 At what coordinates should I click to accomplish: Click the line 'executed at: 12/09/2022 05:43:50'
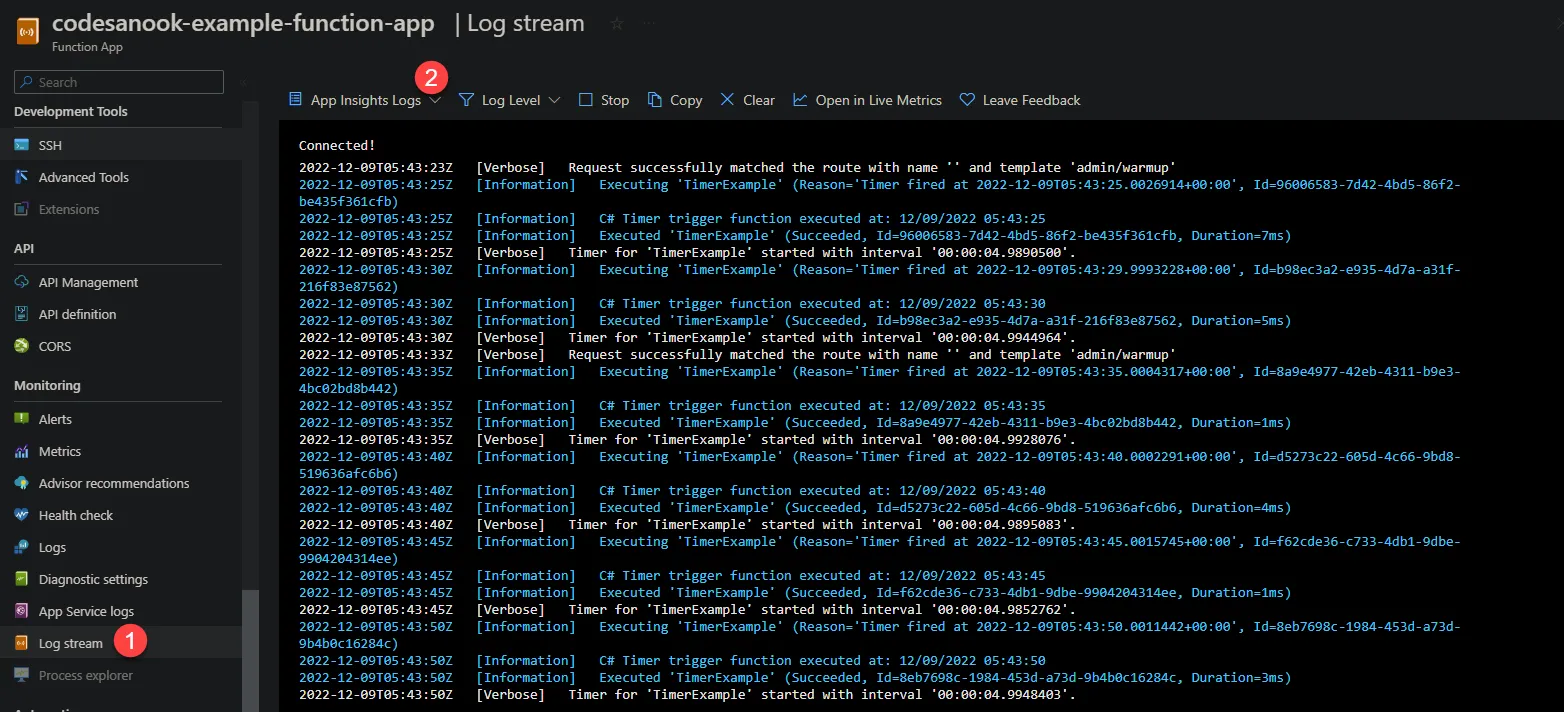point(672,661)
